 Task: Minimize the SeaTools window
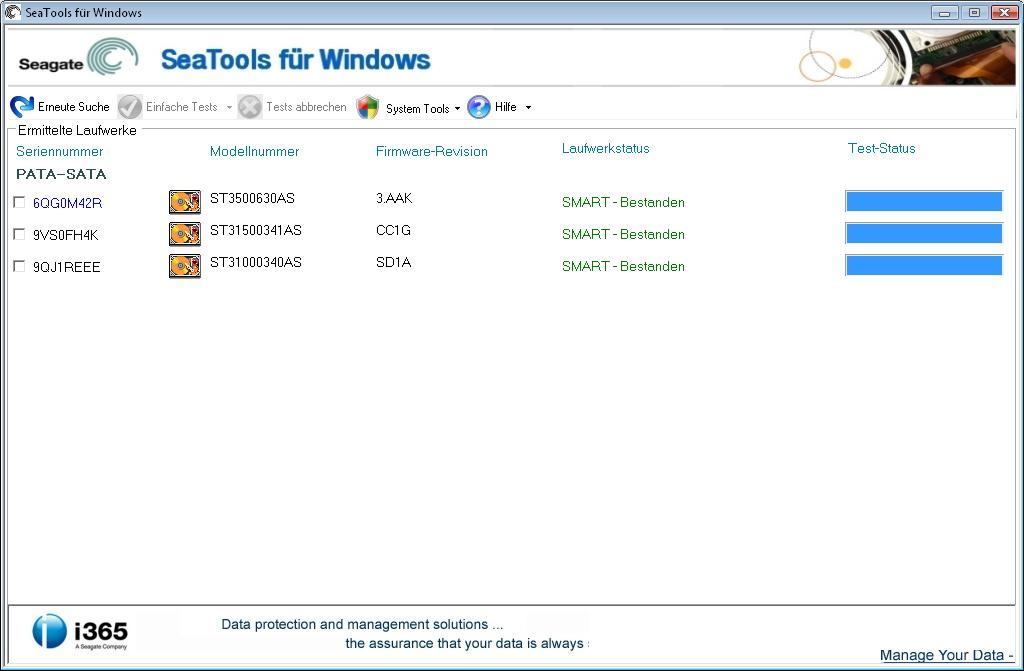coord(944,12)
